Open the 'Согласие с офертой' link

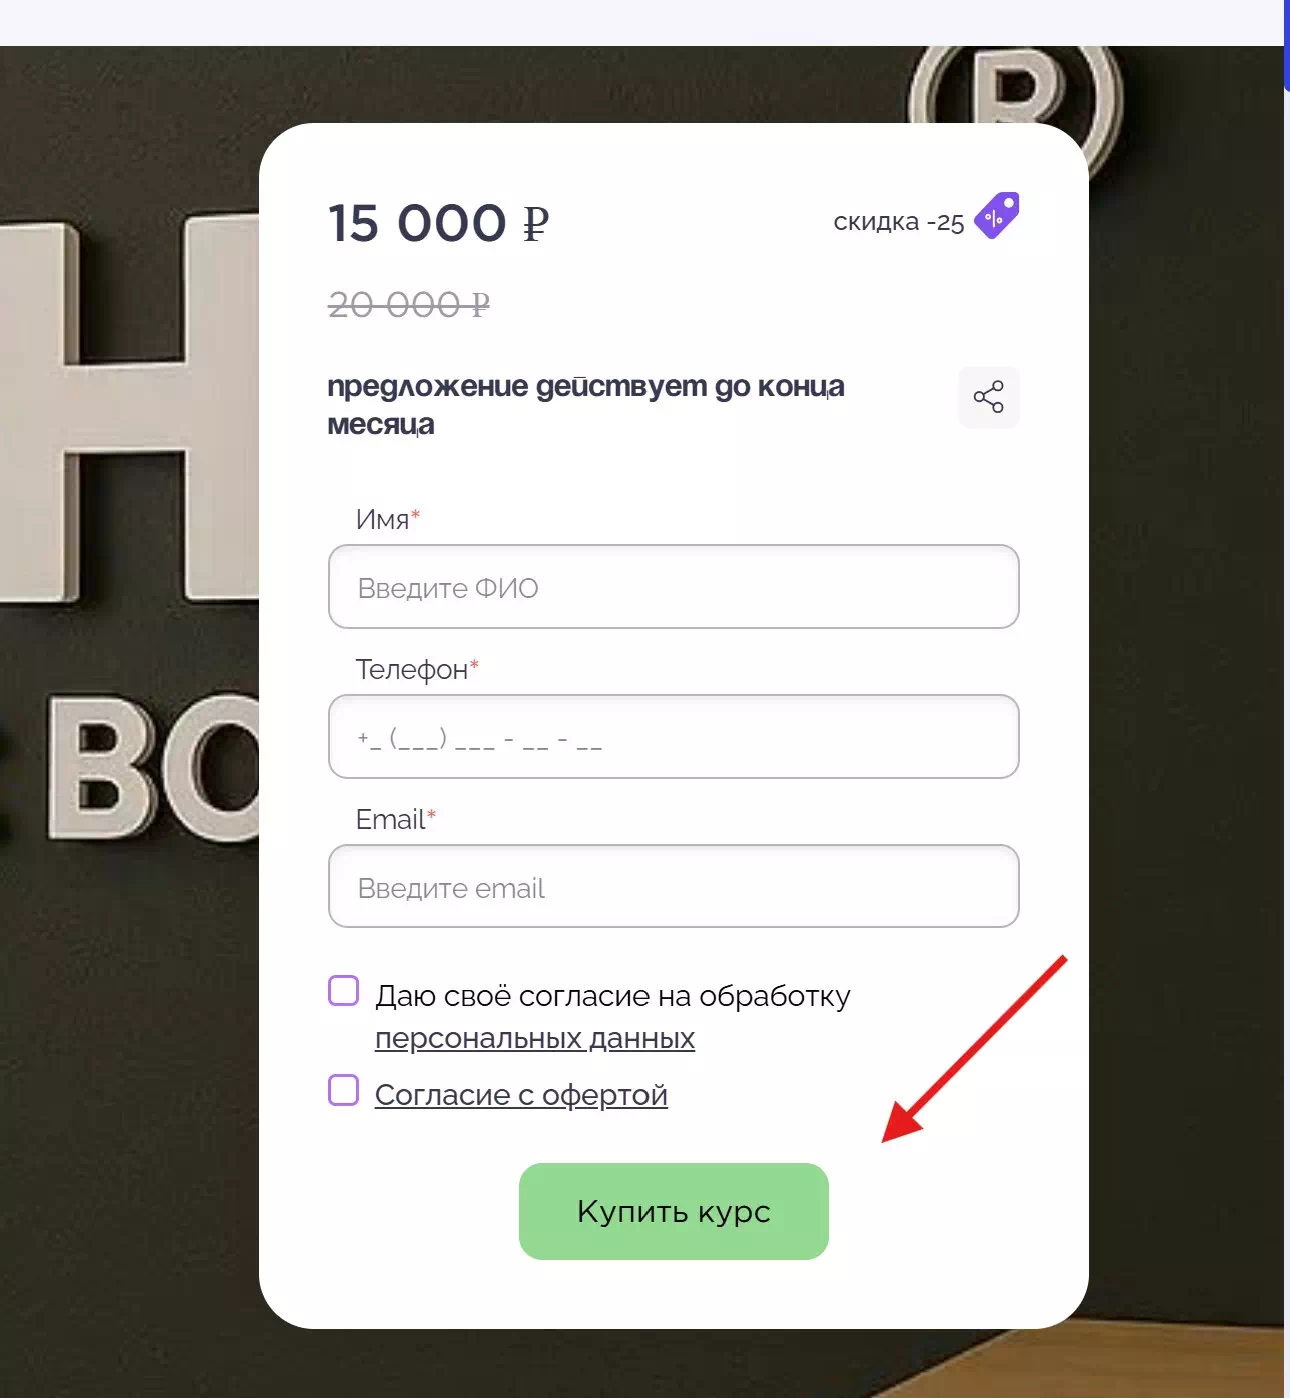521,1095
